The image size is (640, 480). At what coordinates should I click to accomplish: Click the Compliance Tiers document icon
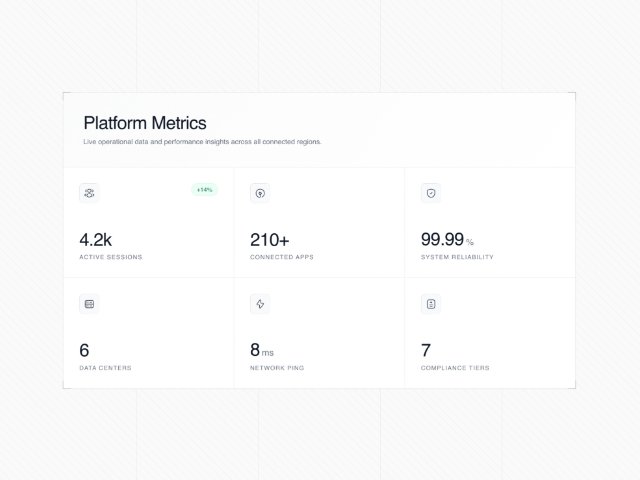[431, 304]
